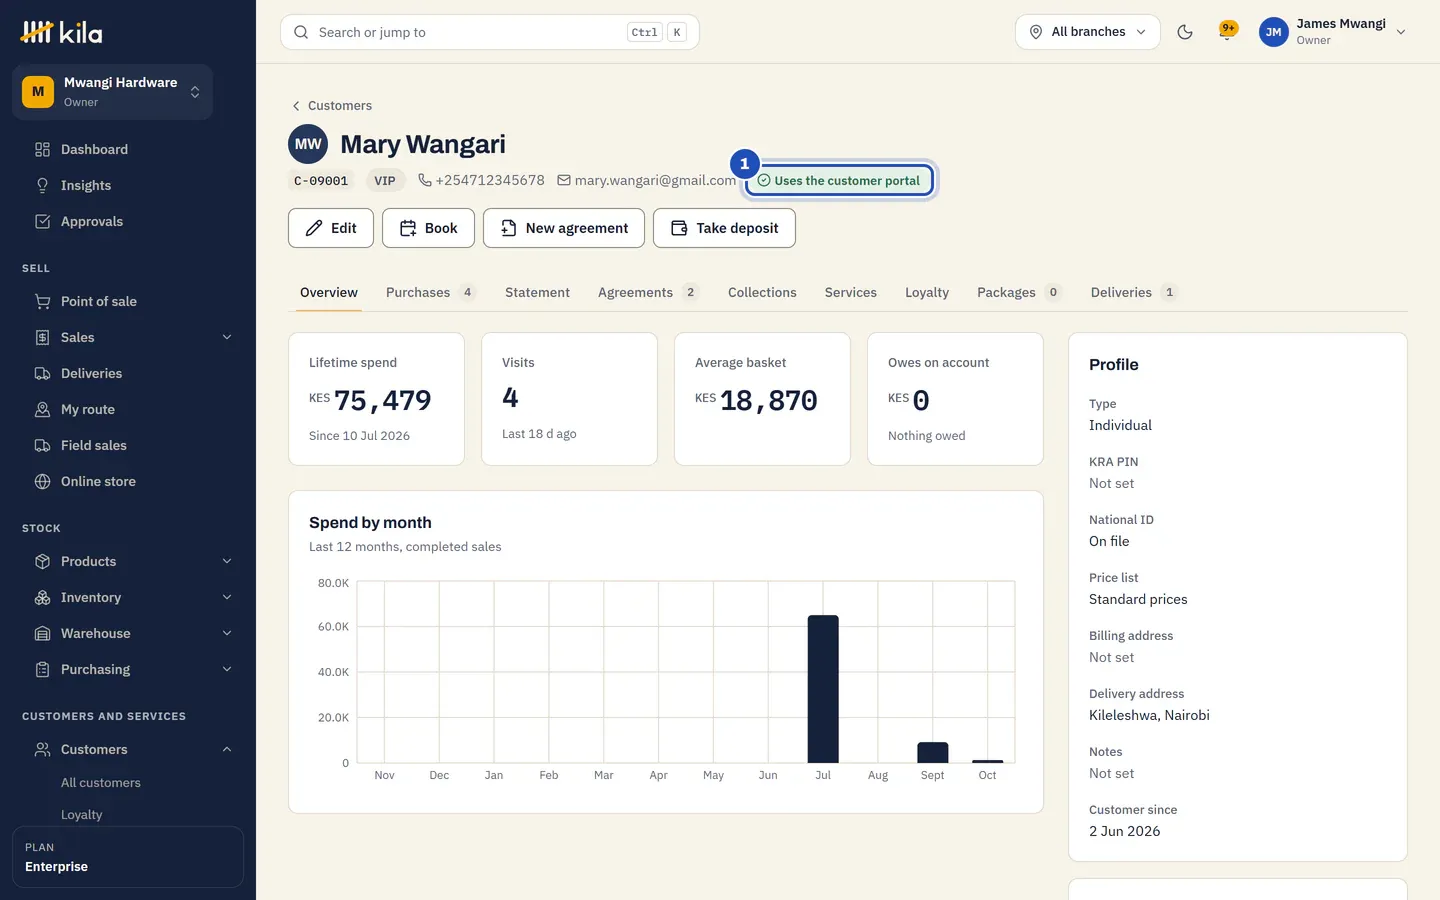
Task: Click the Take deposit button
Action: point(724,228)
